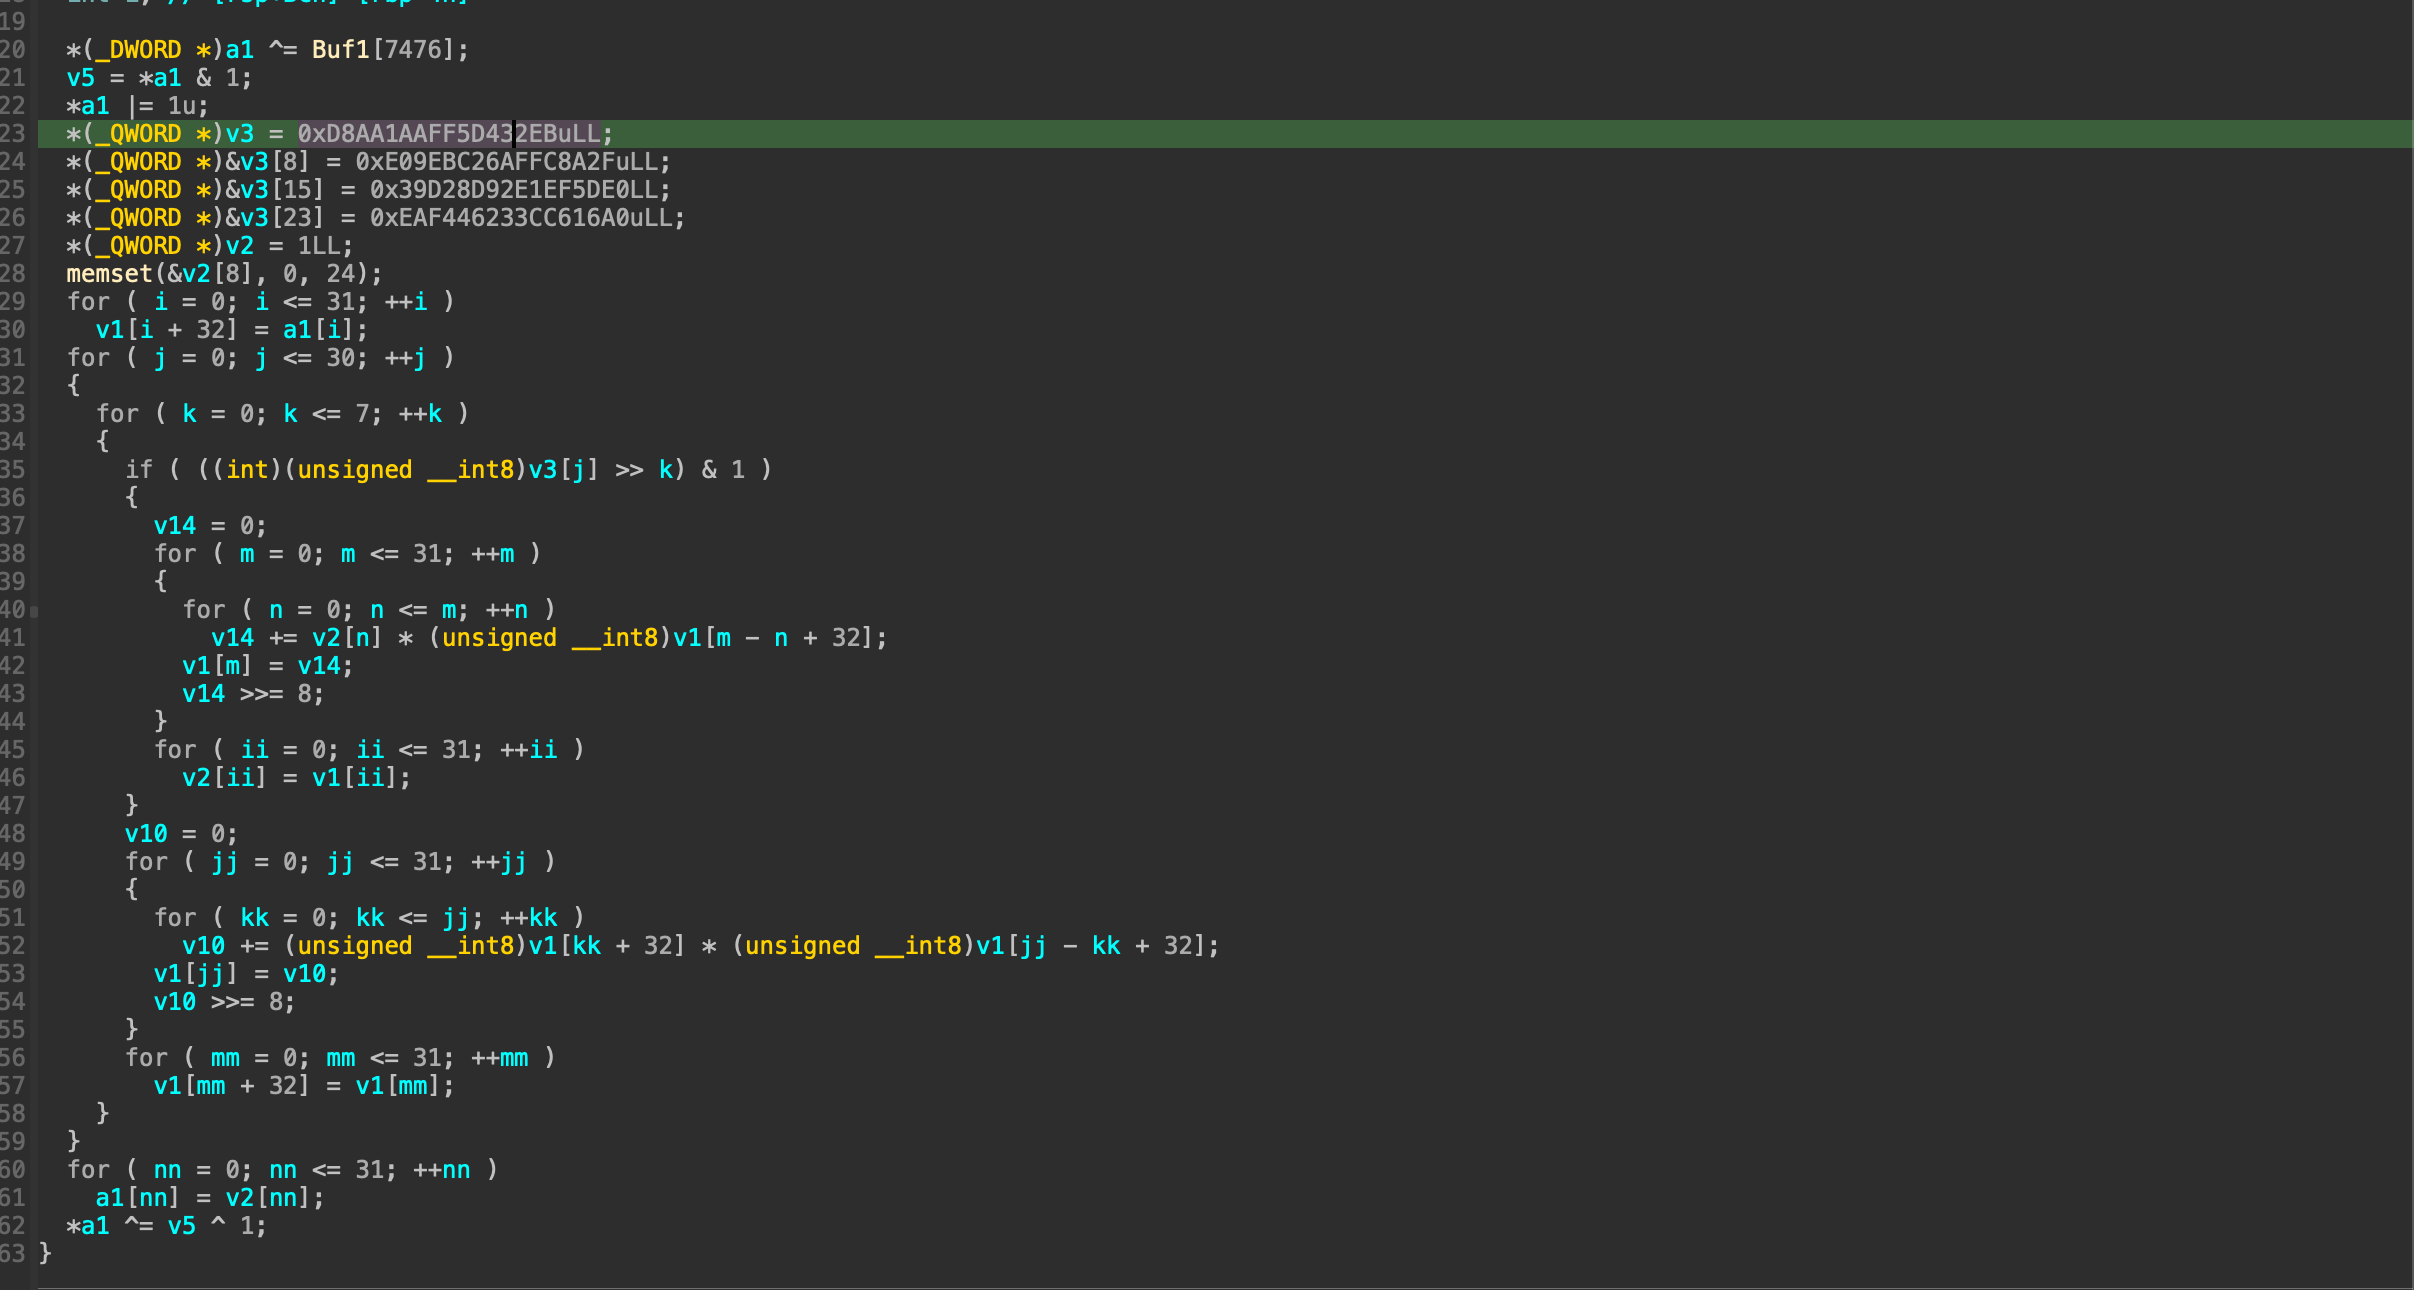The height and width of the screenshot is (1290, 2414).
Task: Click the constant 0x39D28D92E1EF5DE0LL
Action: (513, 190)
